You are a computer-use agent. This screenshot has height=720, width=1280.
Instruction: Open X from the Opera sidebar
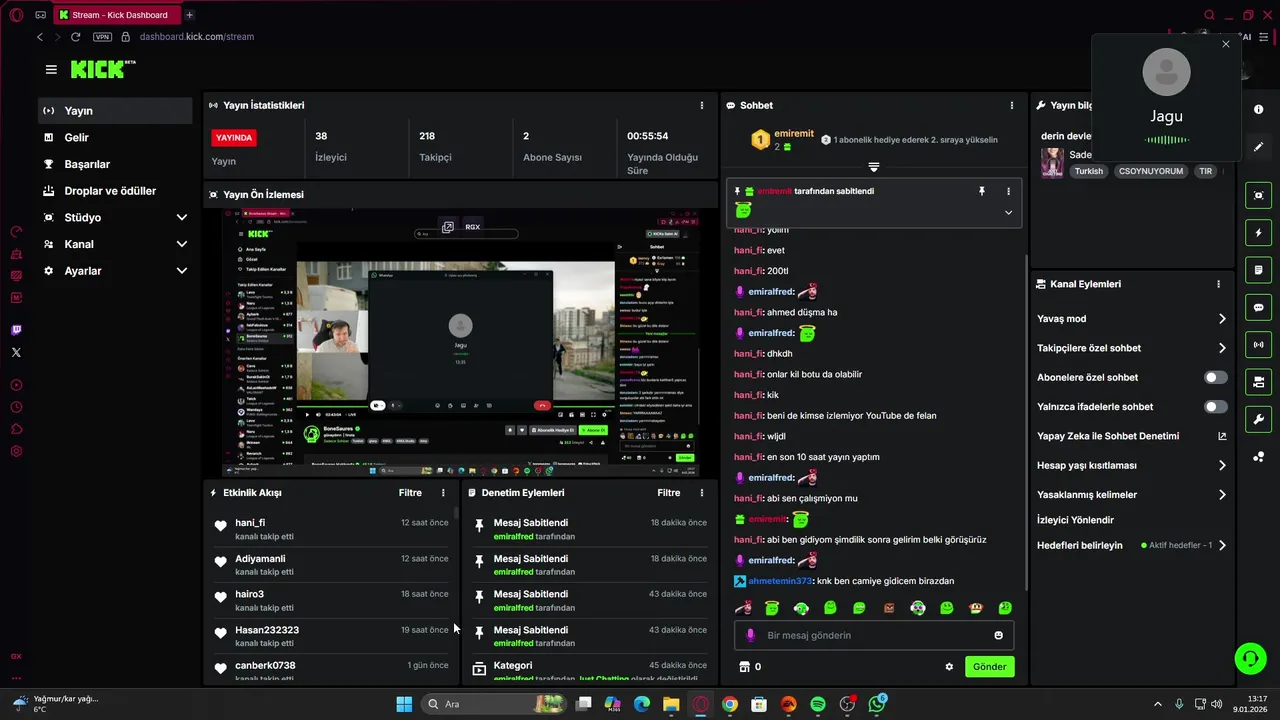point(16,352)
